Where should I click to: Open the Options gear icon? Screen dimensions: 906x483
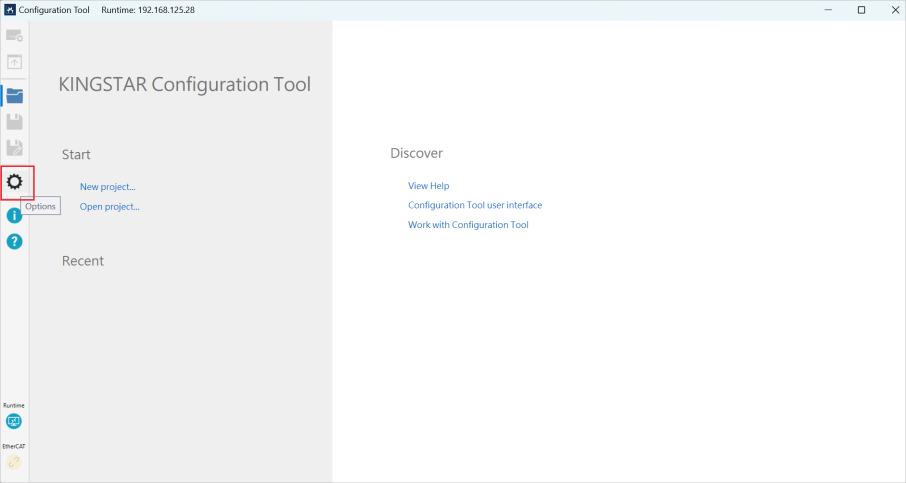tap(14, 182)
